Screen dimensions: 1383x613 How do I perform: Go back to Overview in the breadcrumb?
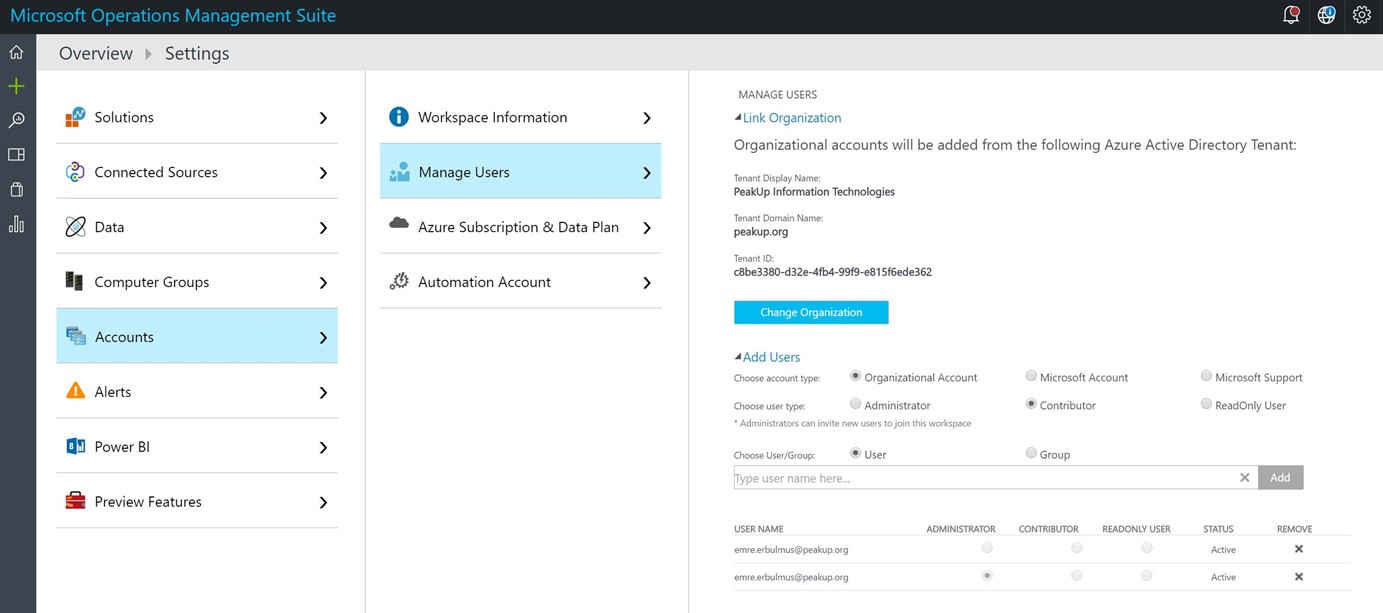[96, 53]
